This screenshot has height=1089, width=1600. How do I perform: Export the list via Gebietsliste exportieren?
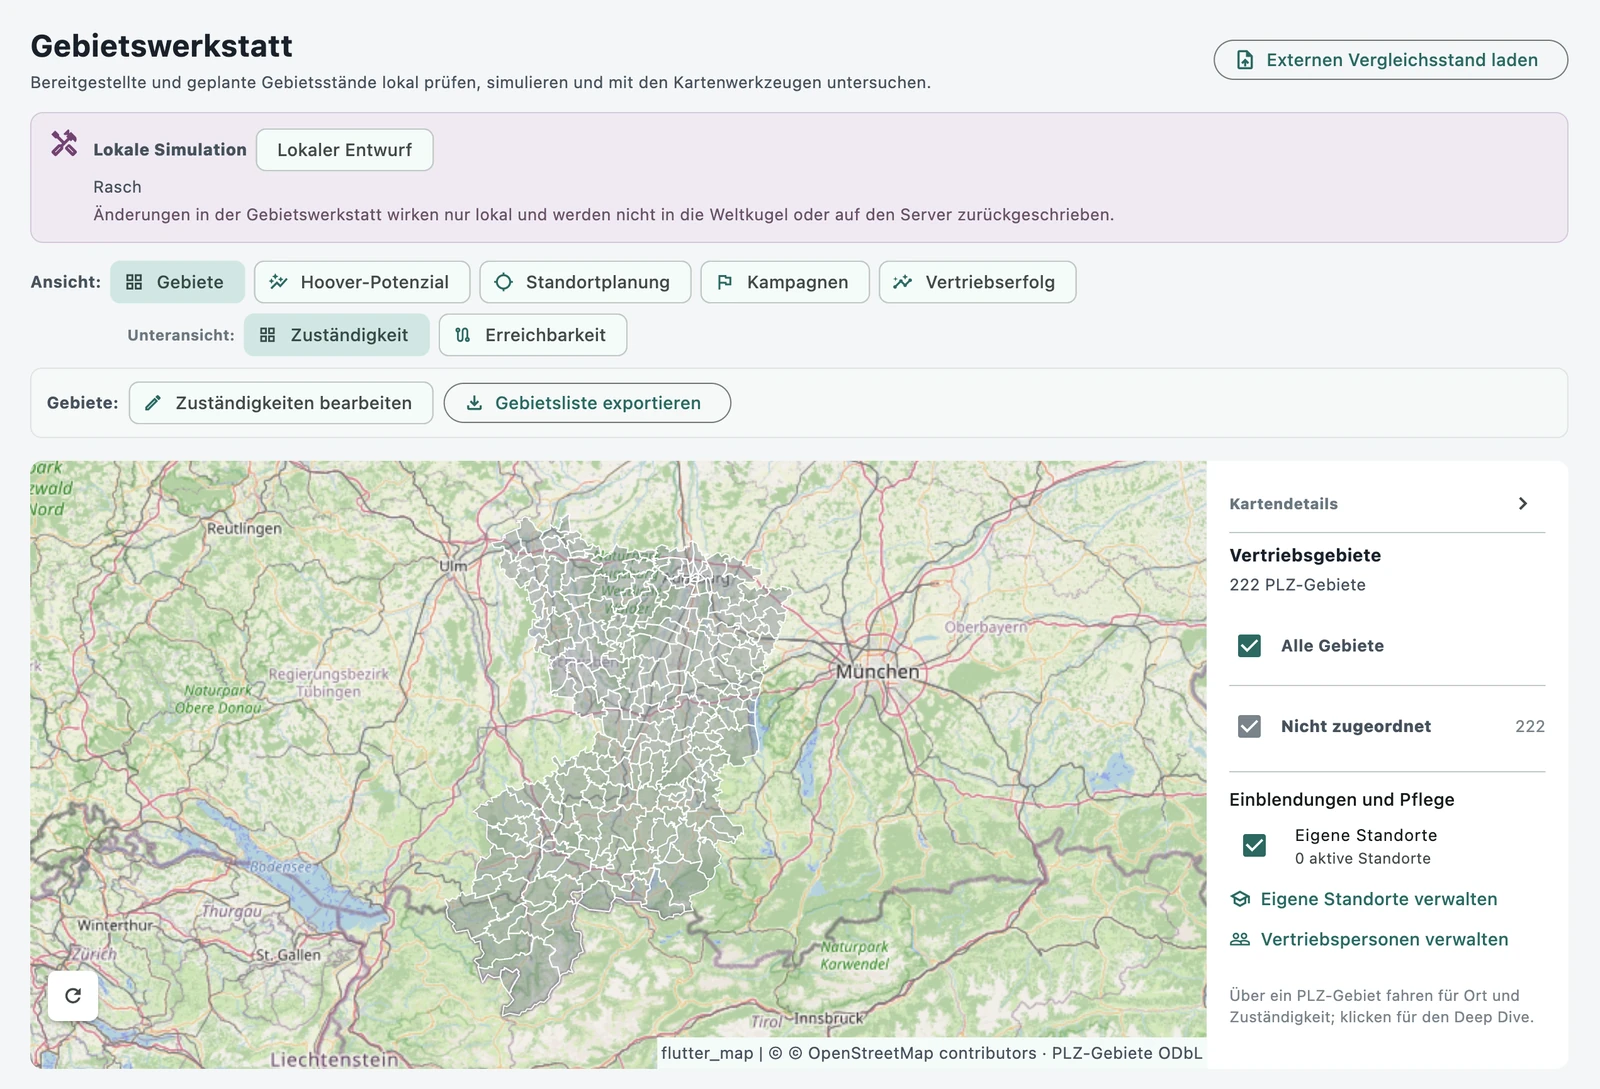pos(587,403)
